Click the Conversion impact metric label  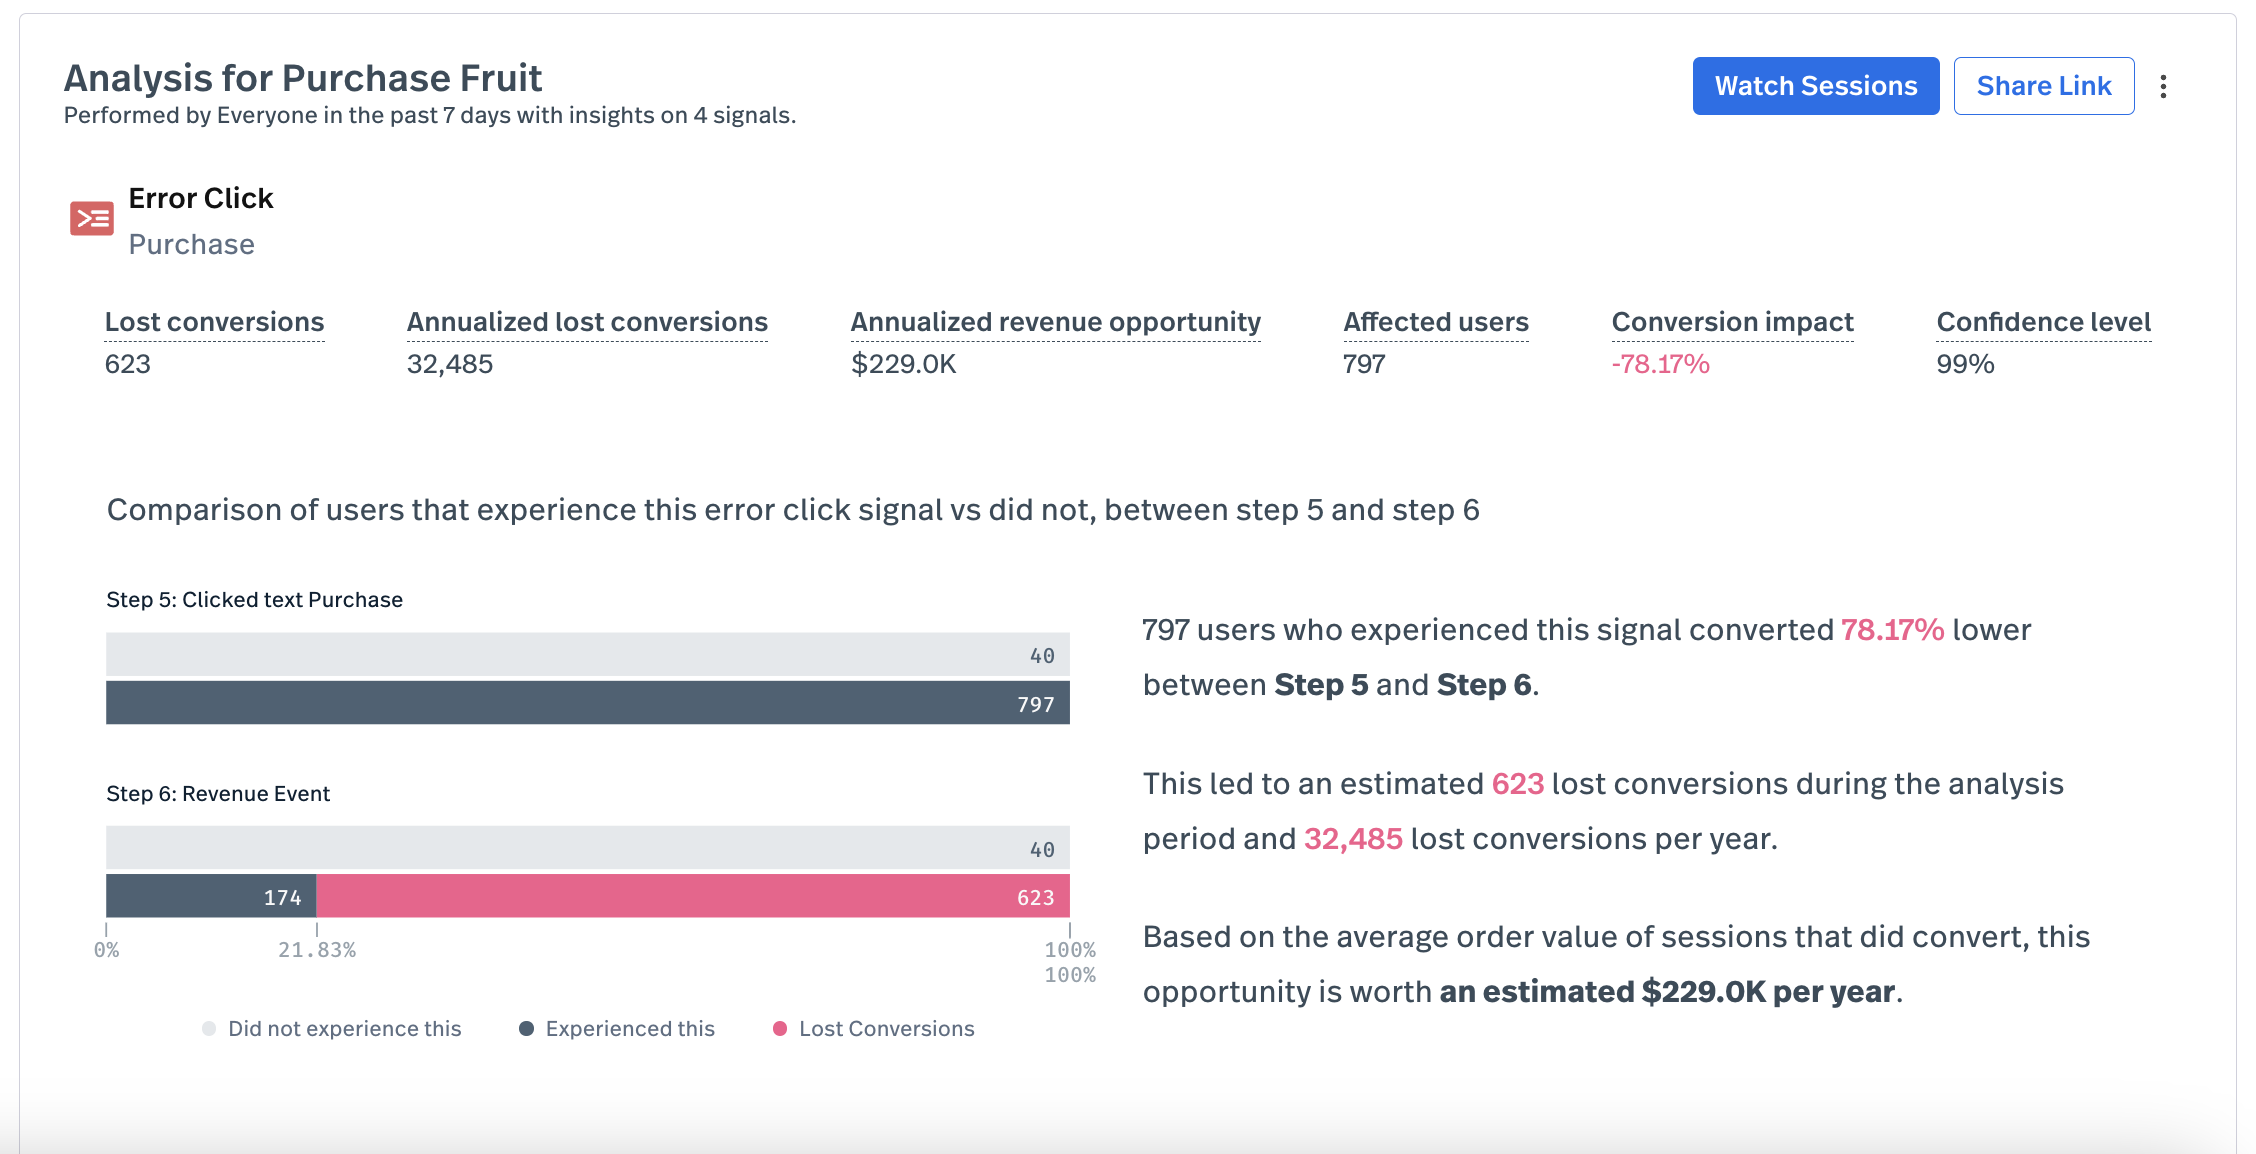tap(1732, 322)
